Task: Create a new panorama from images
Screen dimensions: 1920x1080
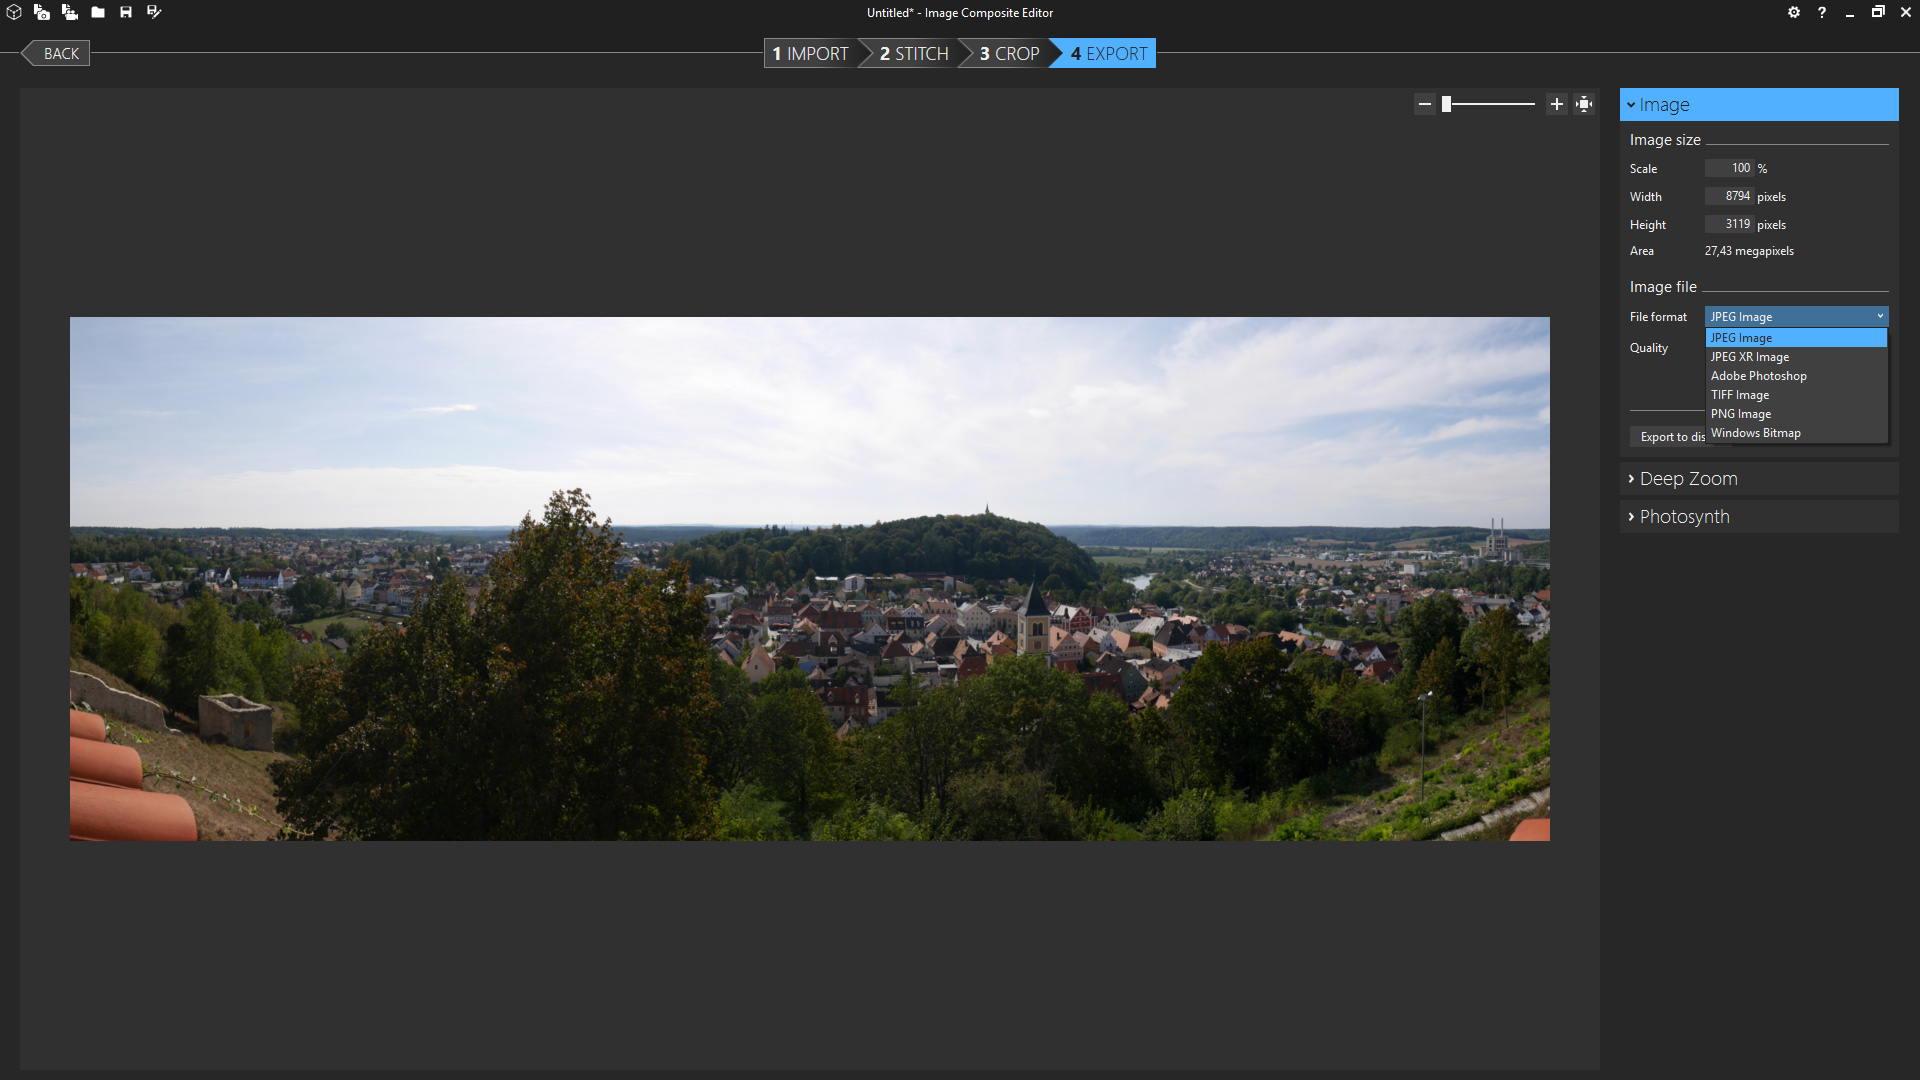Action: [42, 12]
